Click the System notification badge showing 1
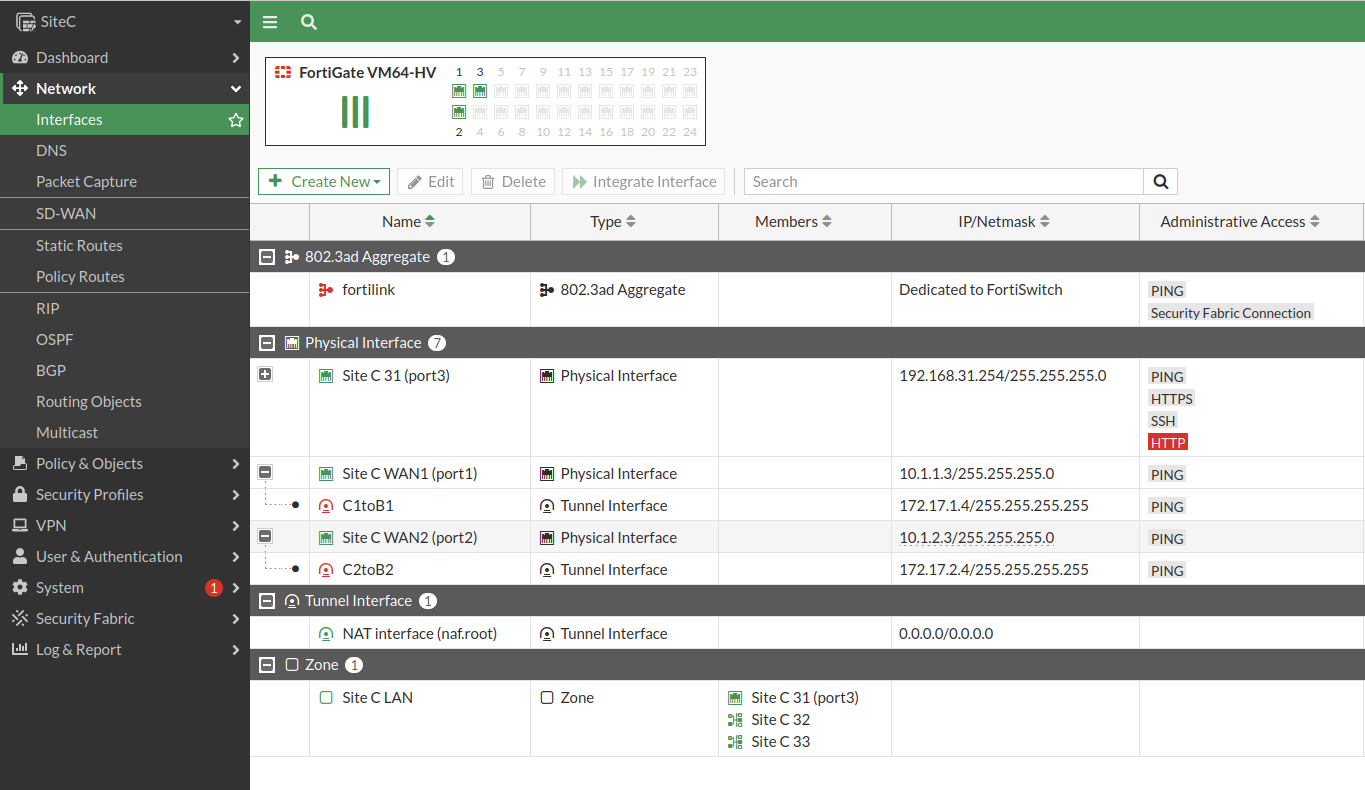 (213, 588)
